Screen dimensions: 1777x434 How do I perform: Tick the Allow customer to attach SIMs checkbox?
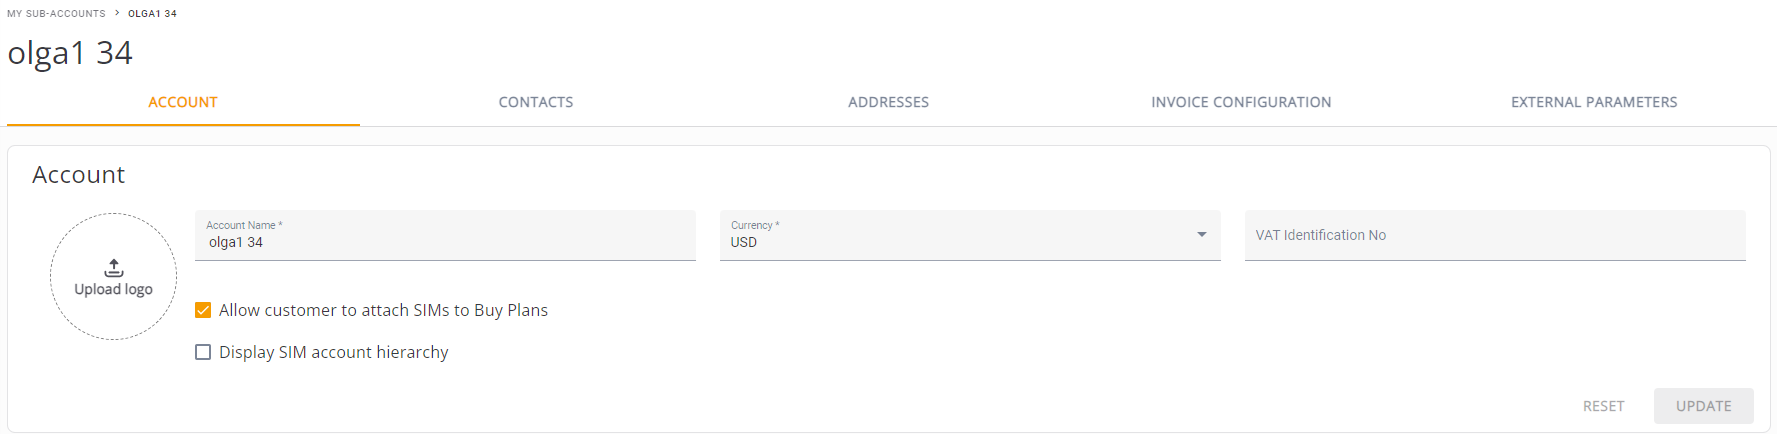[203, 310]
